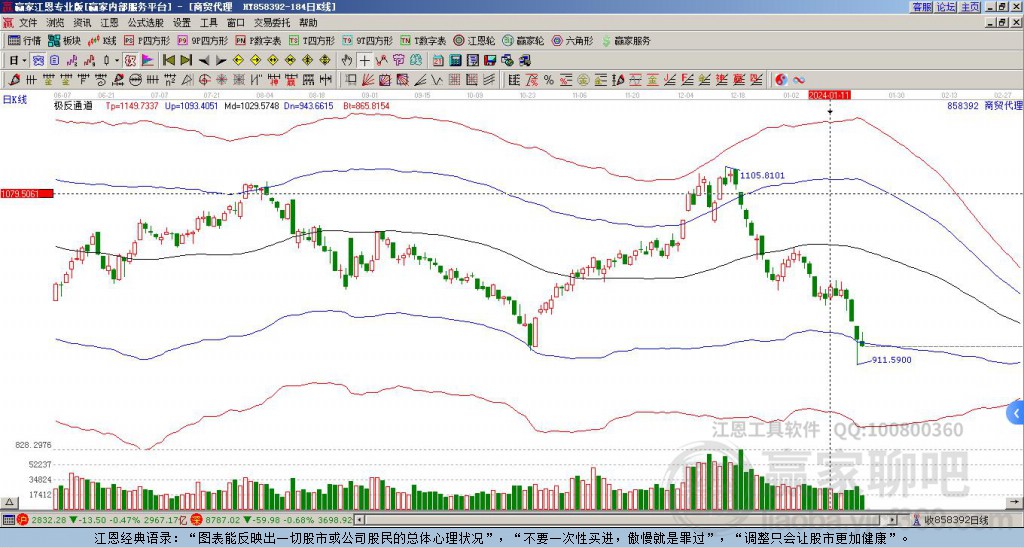Viewport: 1024px width, 548px height.
Task: Click the red 1079.5061 price tag
Action: [27, 194]
